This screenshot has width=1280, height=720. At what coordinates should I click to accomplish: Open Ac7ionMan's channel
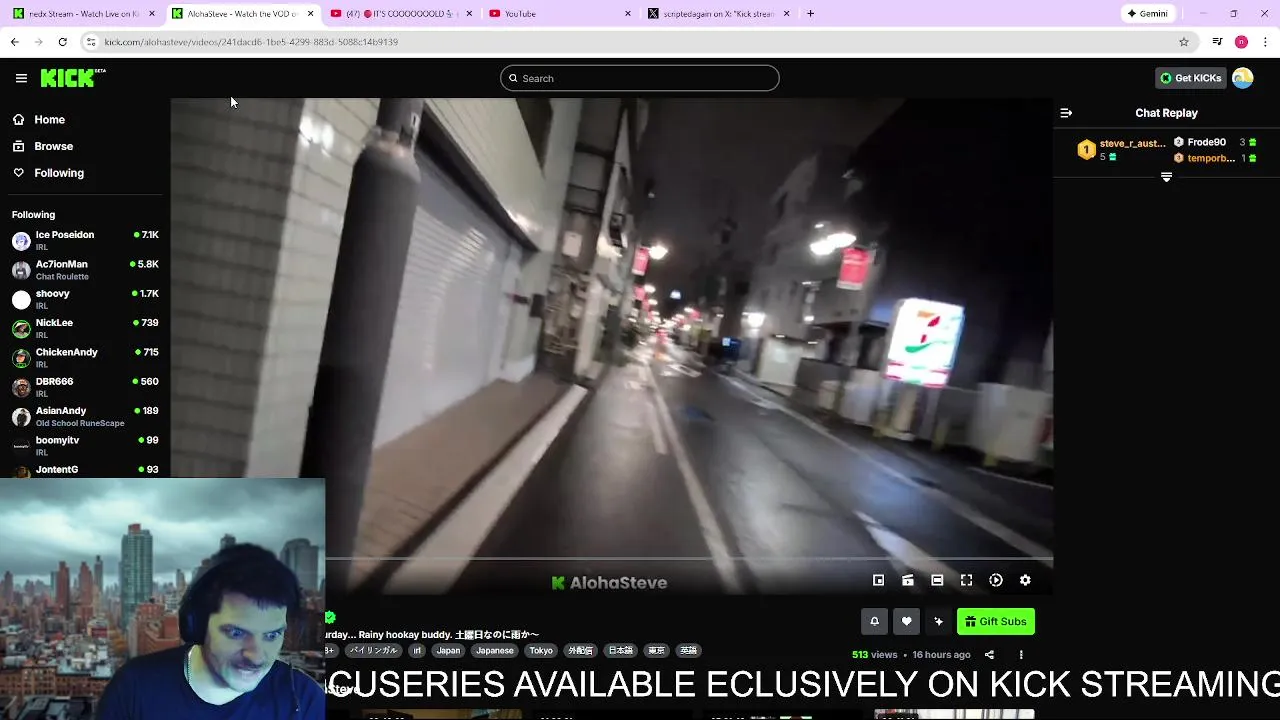(85, 270)
